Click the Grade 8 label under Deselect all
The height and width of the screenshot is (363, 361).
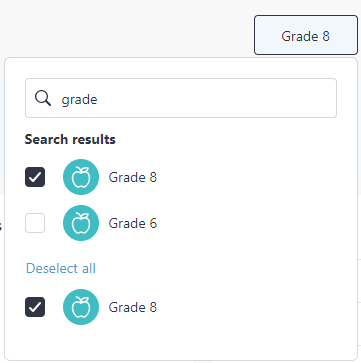point(133,307)
